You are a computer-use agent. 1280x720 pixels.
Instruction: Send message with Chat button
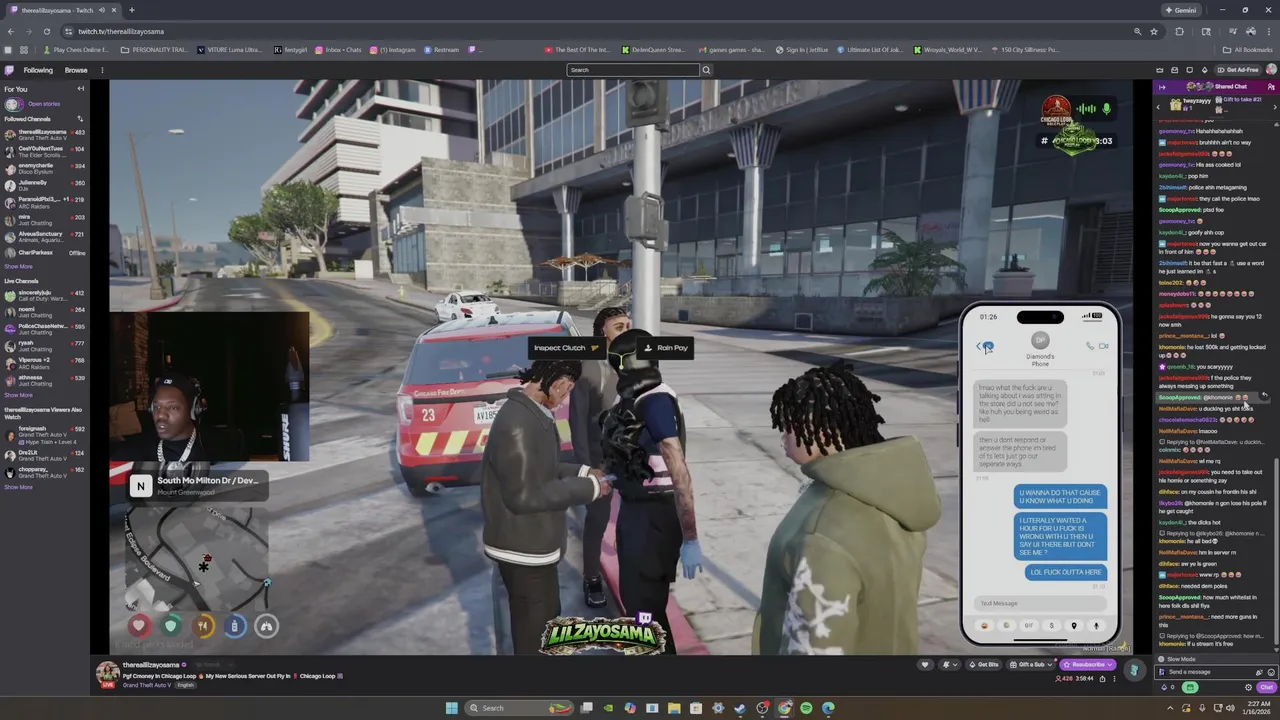click(1267, 687)
